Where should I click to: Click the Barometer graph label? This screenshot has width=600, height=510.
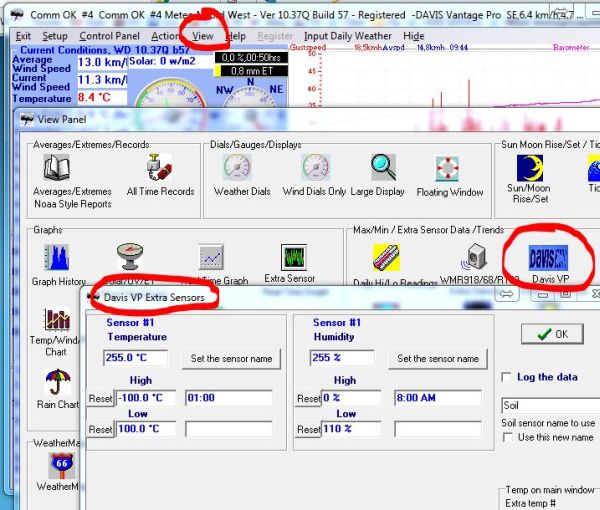[571, 47]
